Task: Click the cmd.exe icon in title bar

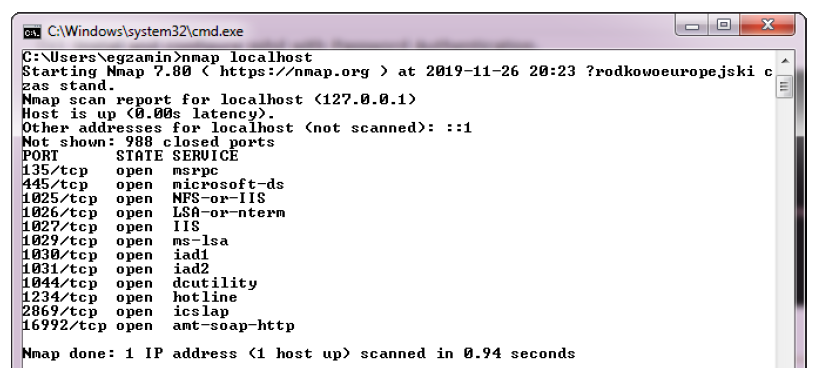Action: [31, 32]
